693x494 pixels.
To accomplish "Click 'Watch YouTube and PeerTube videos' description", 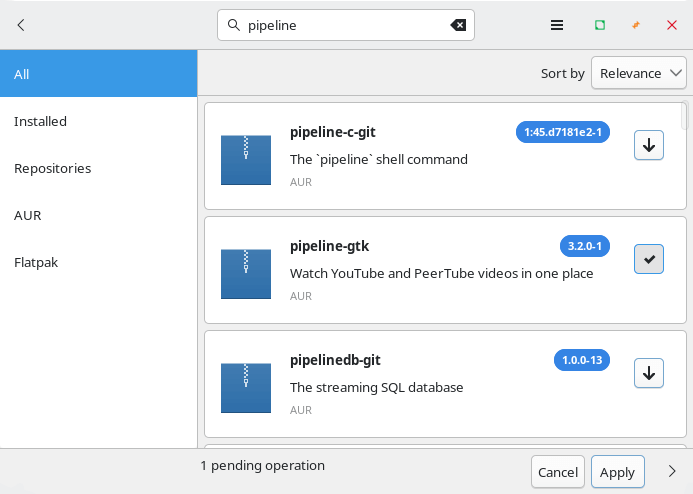I will pos(442,274).
